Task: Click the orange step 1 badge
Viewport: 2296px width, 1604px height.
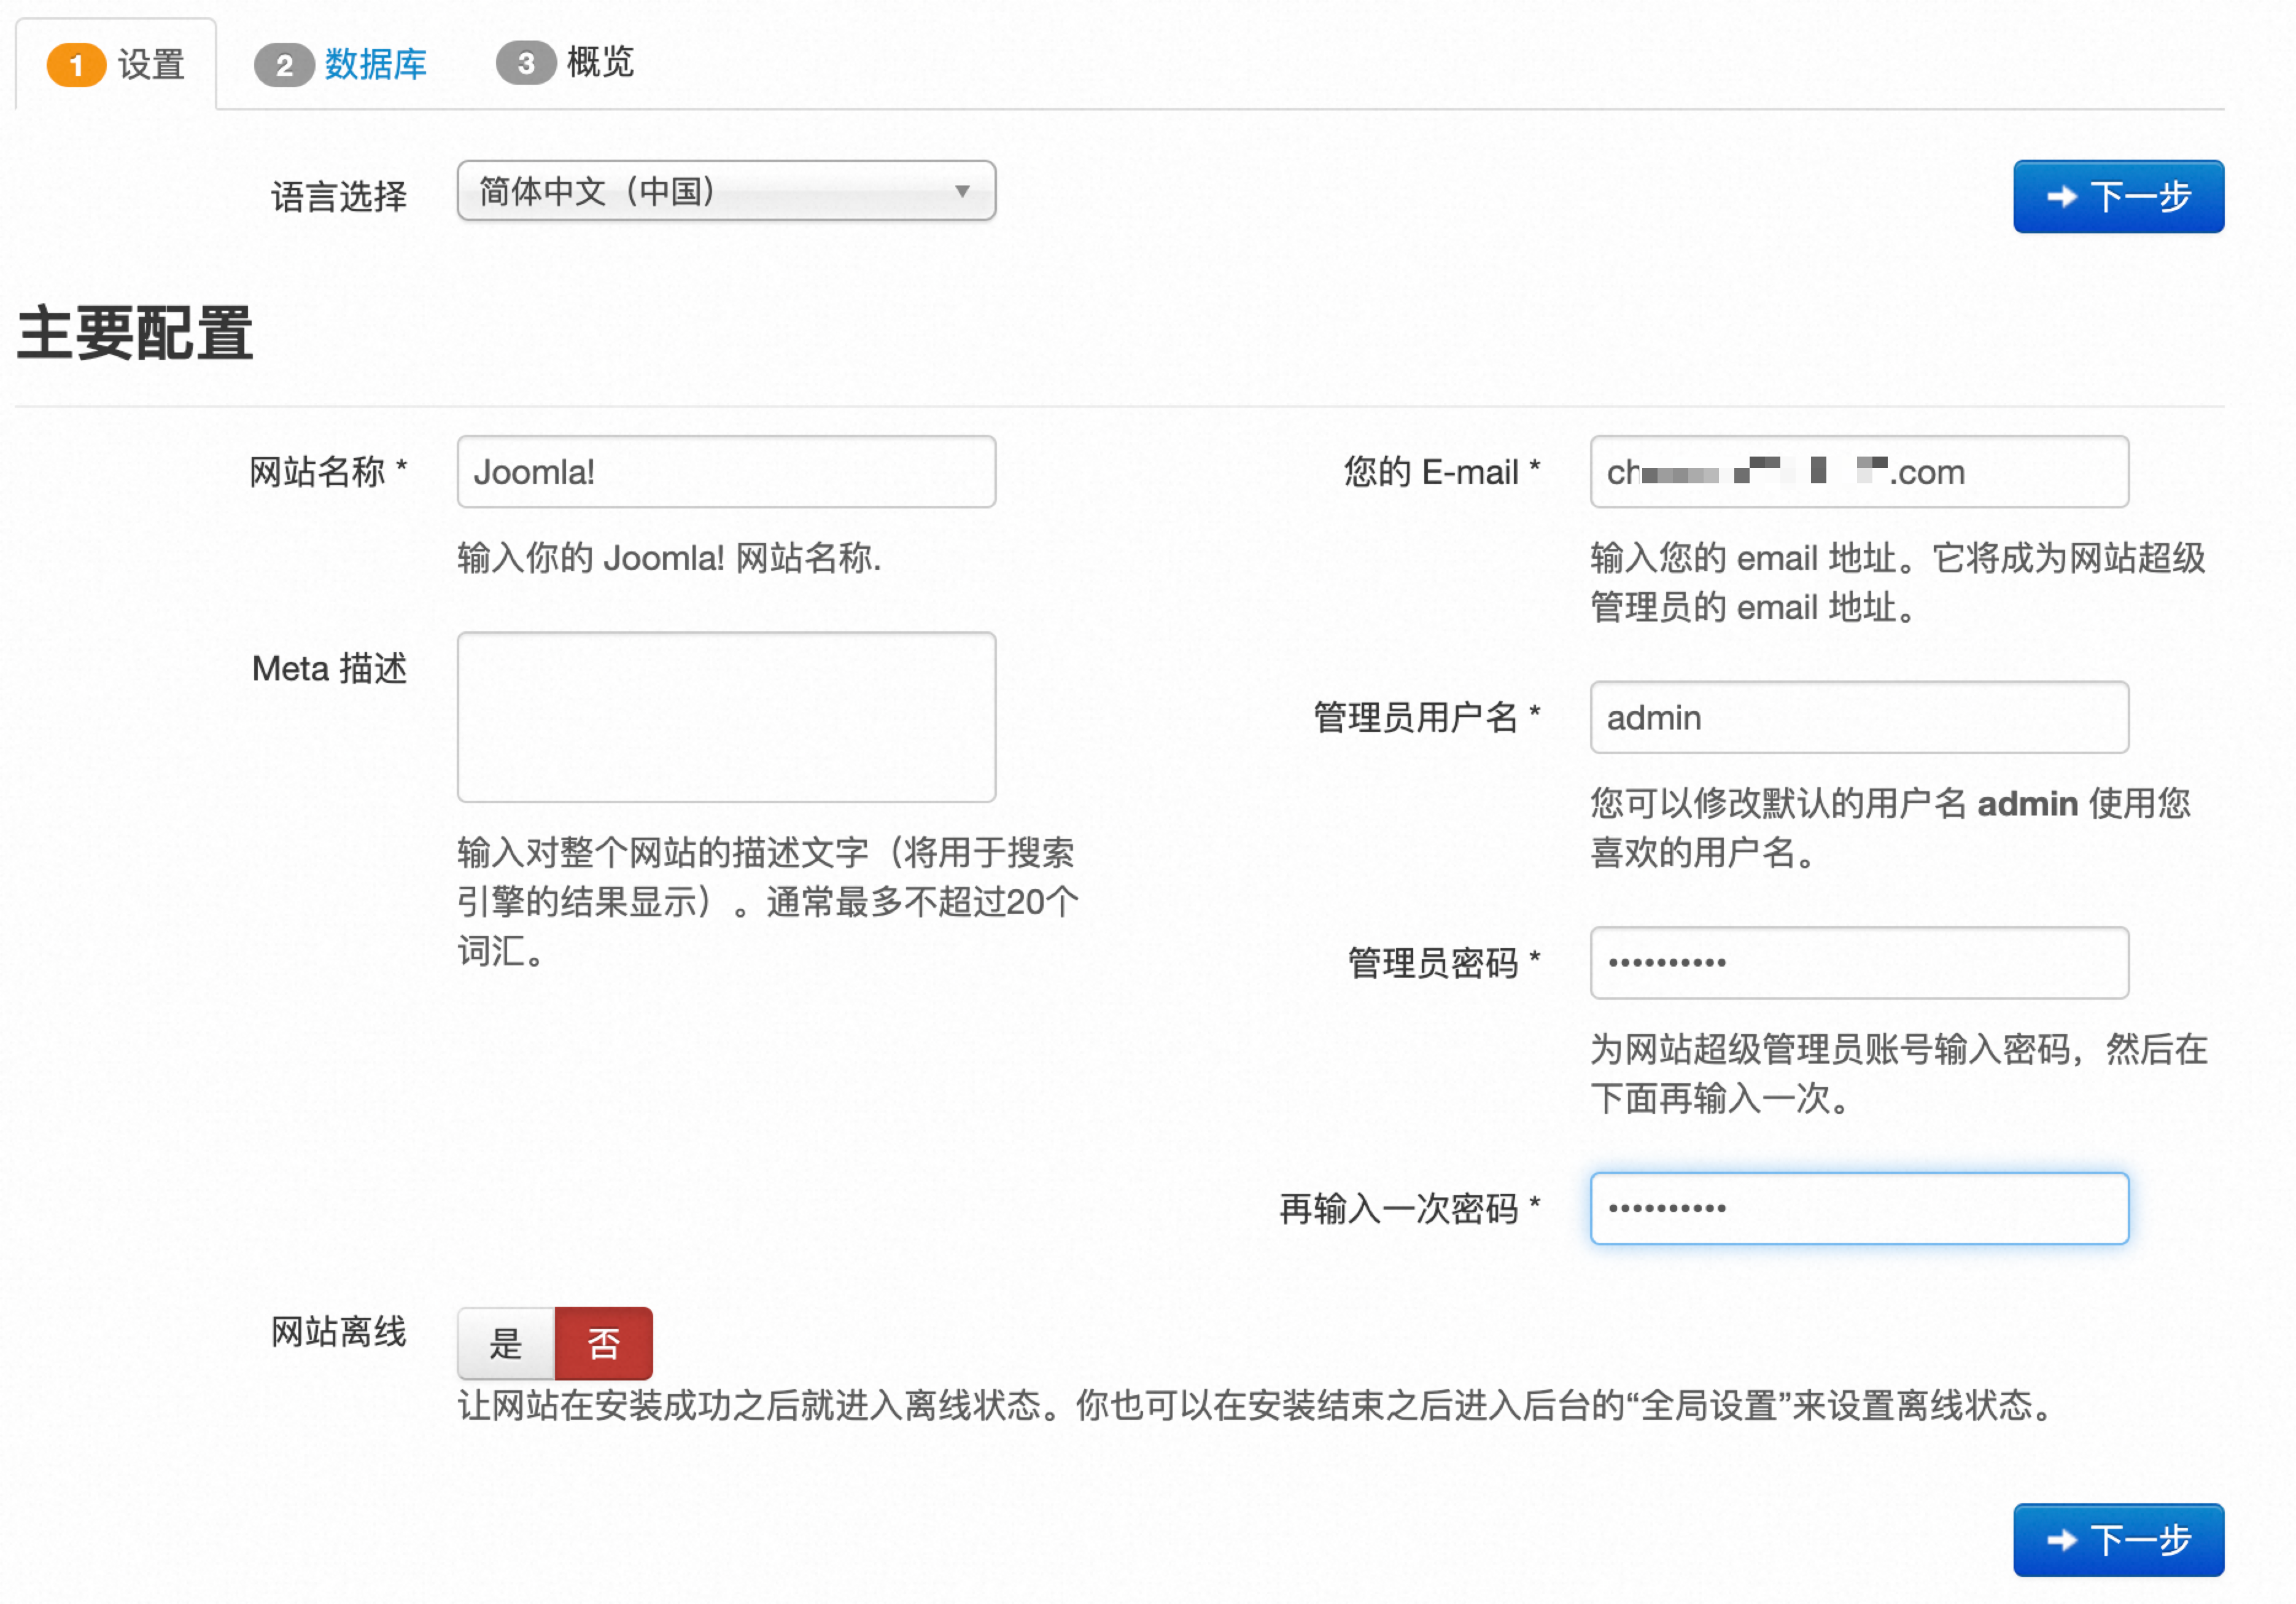Action: pyautogui.click(x=76, y=66)
